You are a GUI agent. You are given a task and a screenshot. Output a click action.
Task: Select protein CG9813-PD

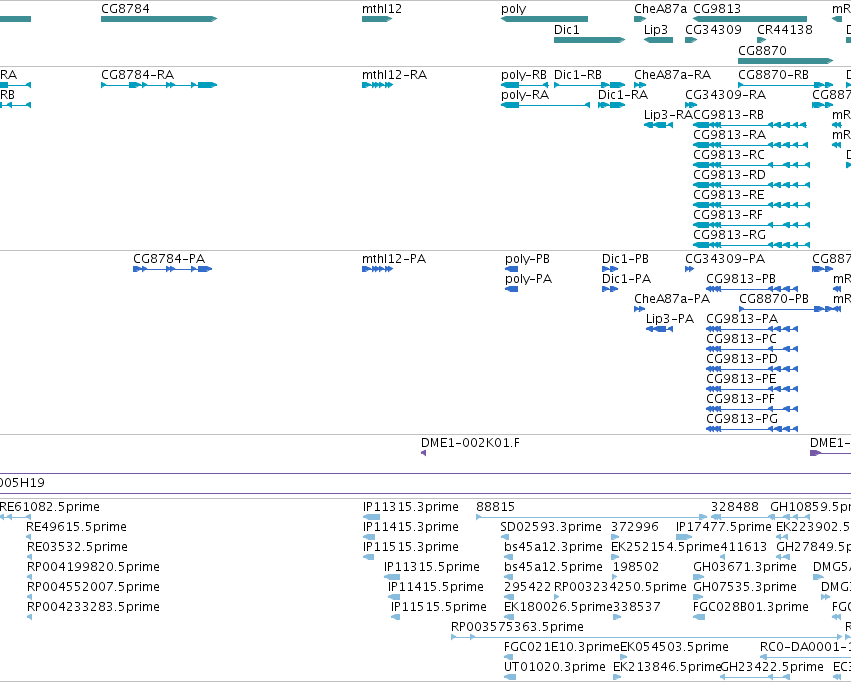click(x=752, y=369)
